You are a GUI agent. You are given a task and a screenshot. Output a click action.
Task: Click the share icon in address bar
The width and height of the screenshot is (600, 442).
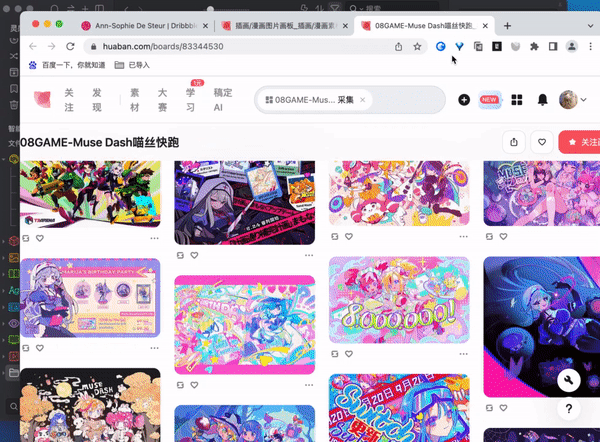coord(398,47)
